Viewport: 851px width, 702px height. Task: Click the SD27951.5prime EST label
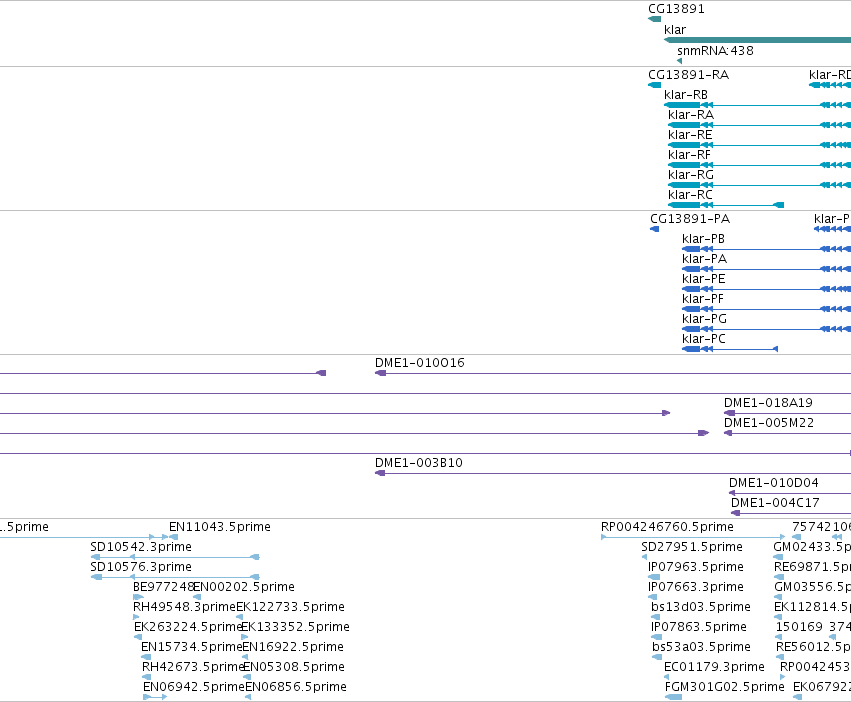click(692, 547)
